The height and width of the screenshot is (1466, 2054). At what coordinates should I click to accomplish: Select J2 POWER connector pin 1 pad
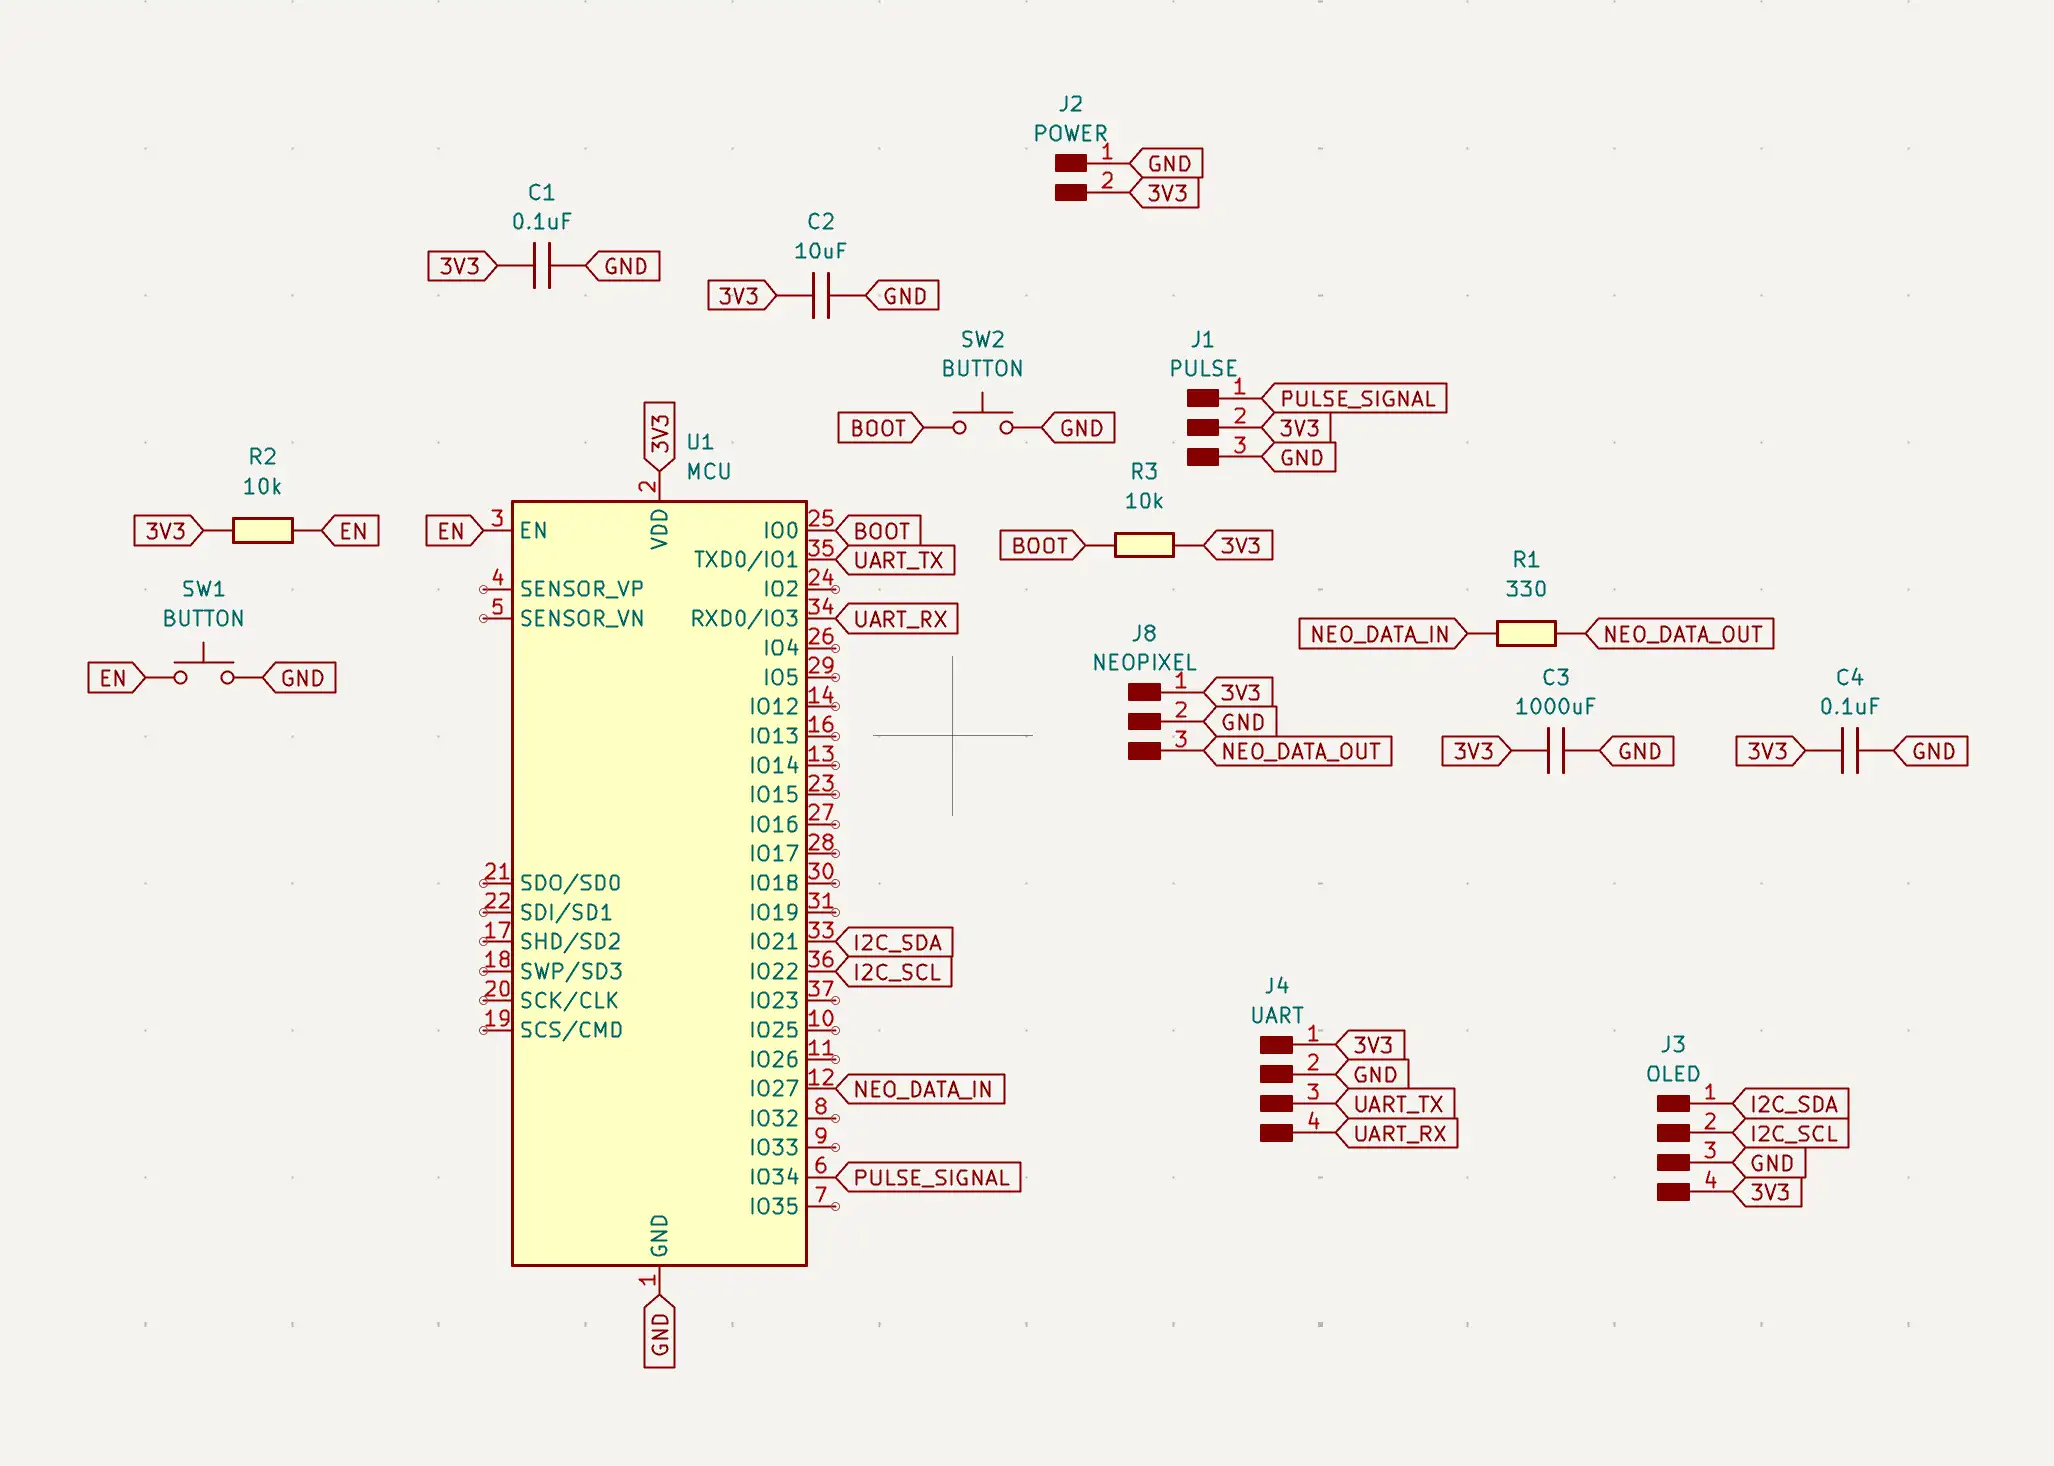(1070, 163)
